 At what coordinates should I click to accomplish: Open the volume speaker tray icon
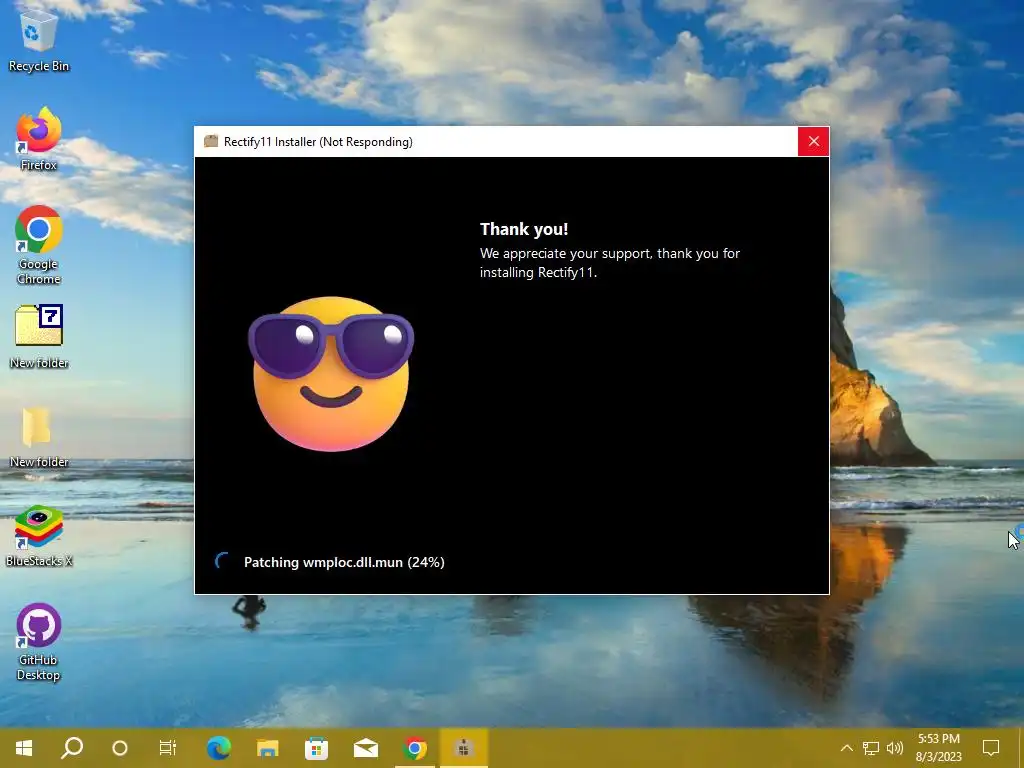tap(895, 748)
